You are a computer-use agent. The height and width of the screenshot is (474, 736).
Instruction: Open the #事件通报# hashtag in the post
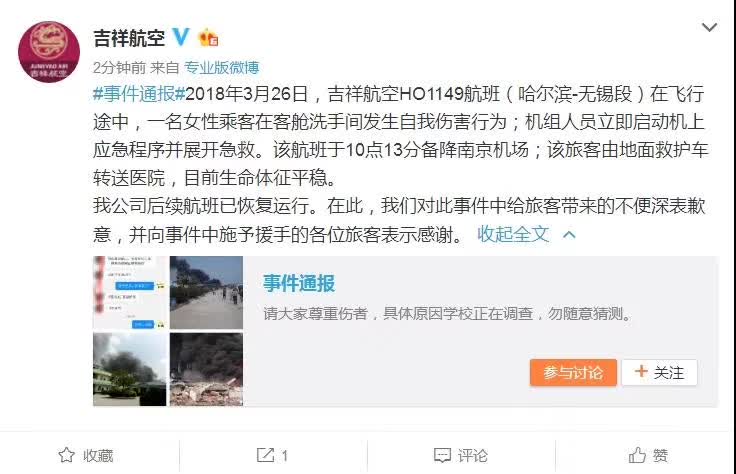[x=139, y=94]
